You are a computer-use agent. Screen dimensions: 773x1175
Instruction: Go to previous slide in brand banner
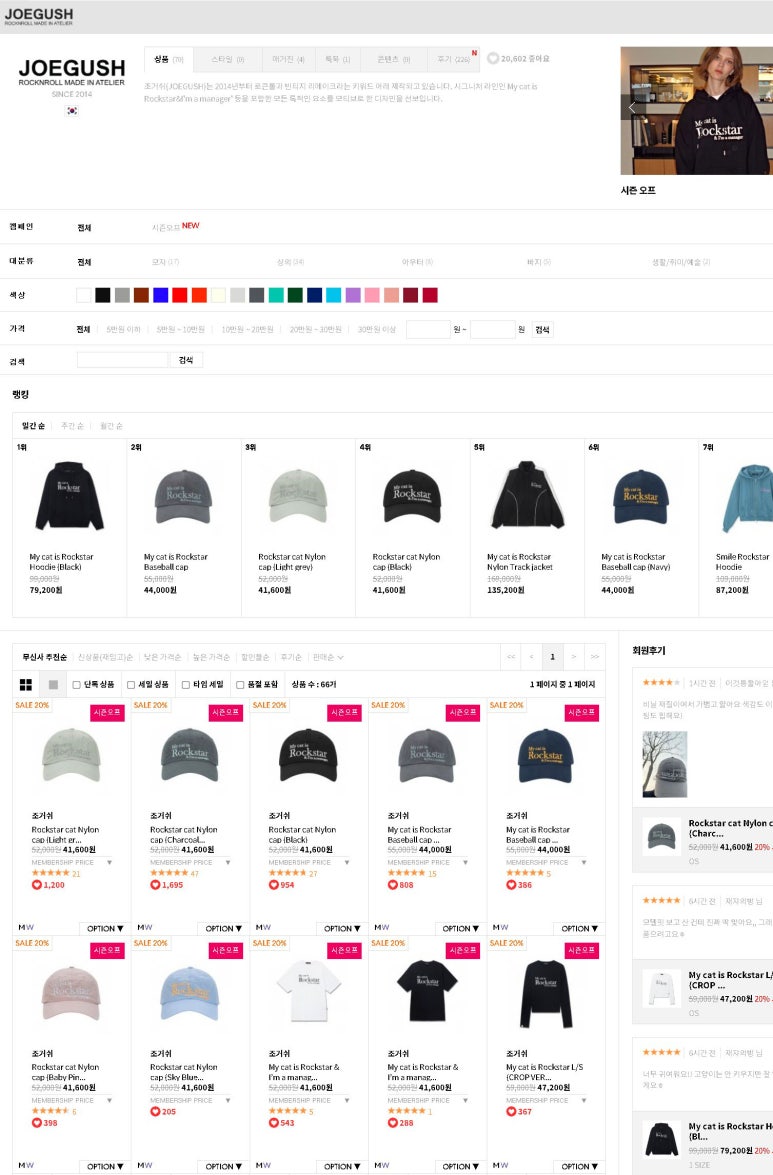tap(631, 107)
